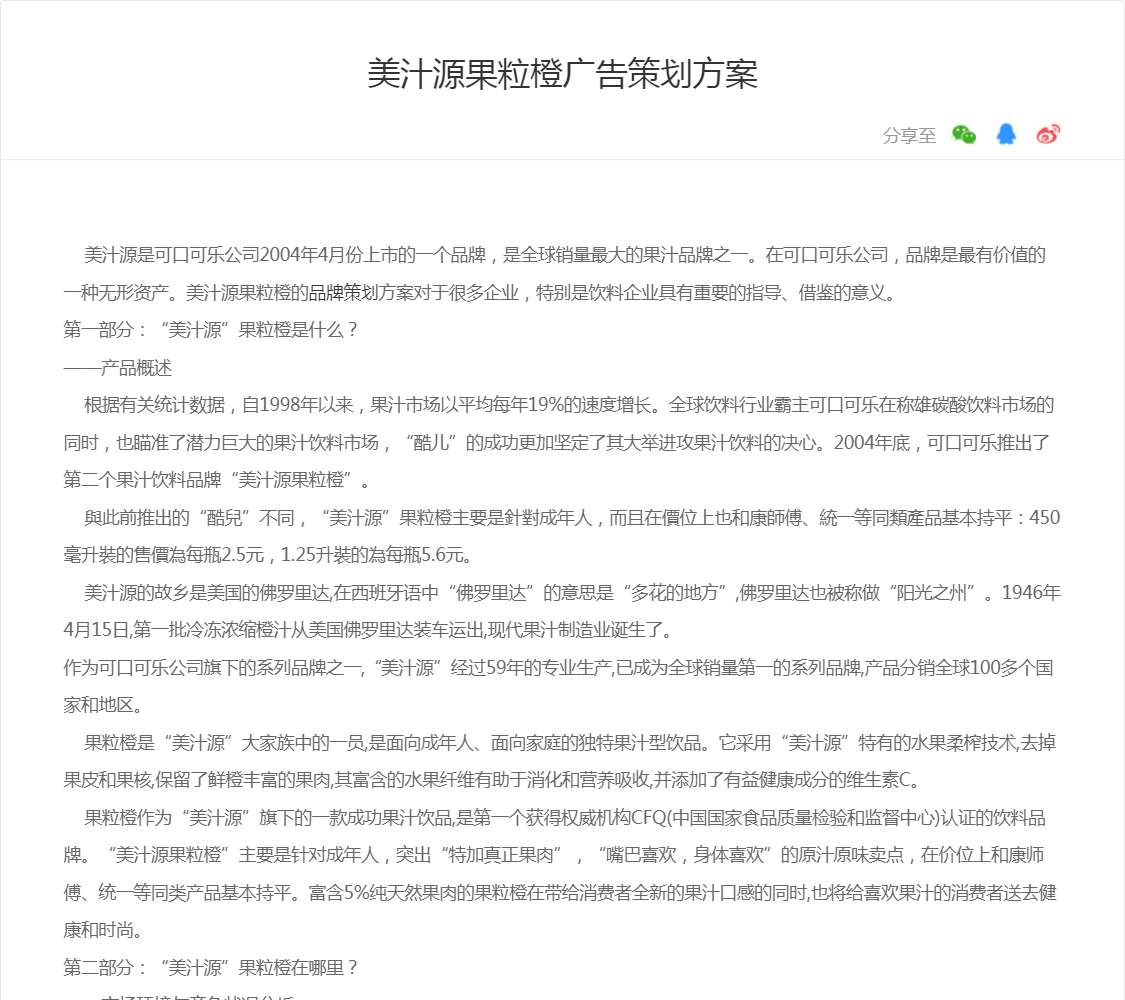Open the 品牌策划 link in the intro paragraph
Image resolution: width=1125 pixels, height=1000 pixels.
(343, 293)
